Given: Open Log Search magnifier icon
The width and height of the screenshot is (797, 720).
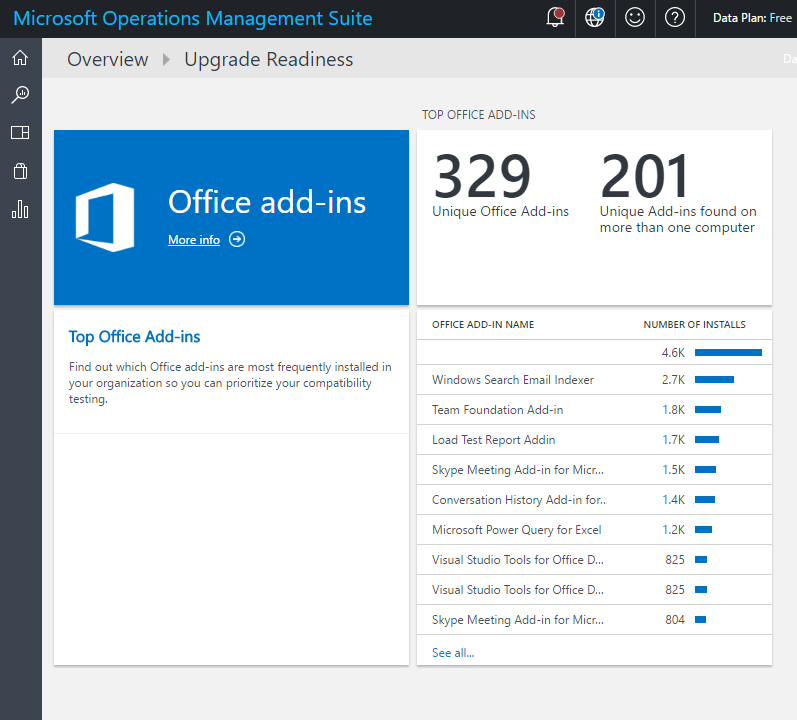Looking at the screenshot, I should point(20,95).
